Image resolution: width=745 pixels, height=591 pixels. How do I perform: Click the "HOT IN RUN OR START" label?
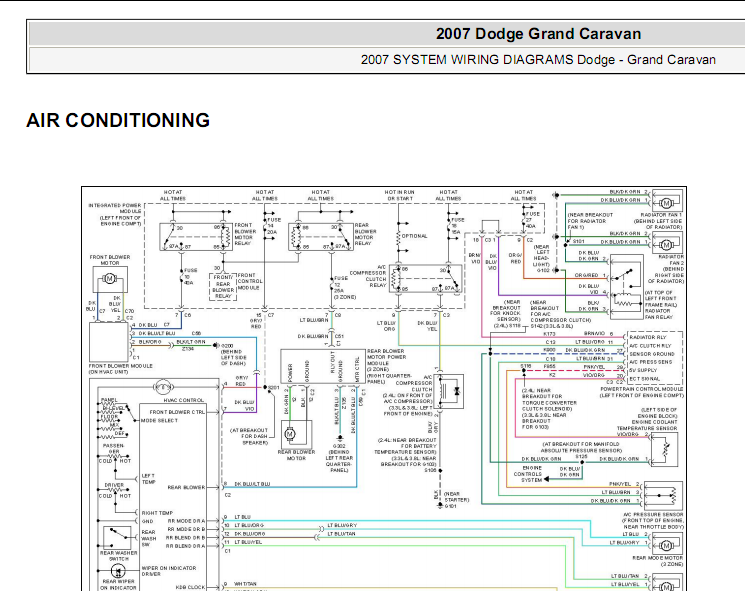(x=399, y=195)
